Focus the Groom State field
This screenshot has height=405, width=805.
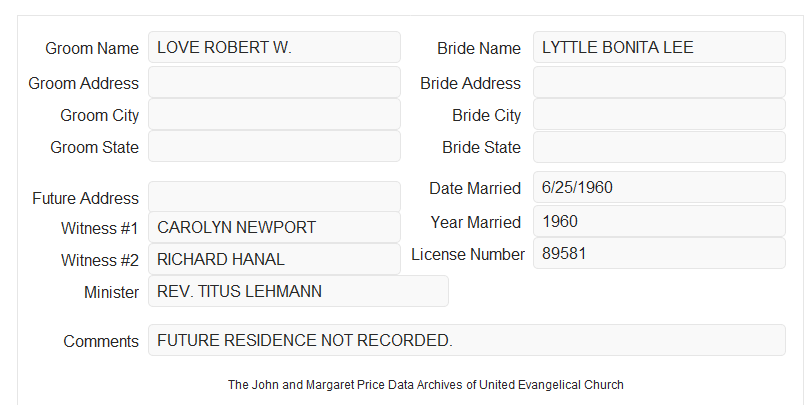click(x=274, y=146)
